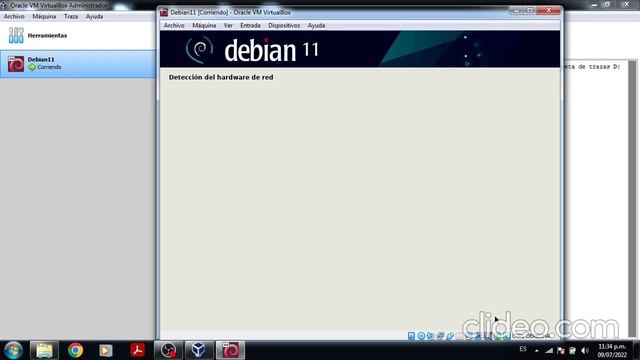Image resolution: width=640 pixels, height=360 pixels.
Task: Open Máquina menu in VirtualBox Administrador window
Action: tap(44, 16)
